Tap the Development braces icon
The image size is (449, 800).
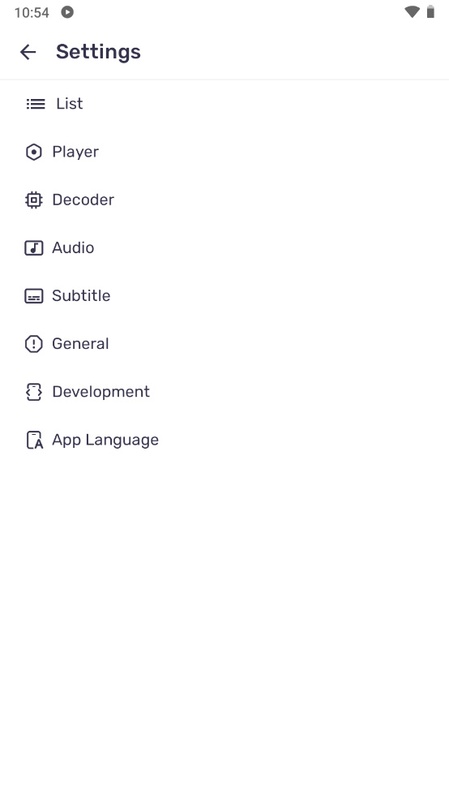34,392
